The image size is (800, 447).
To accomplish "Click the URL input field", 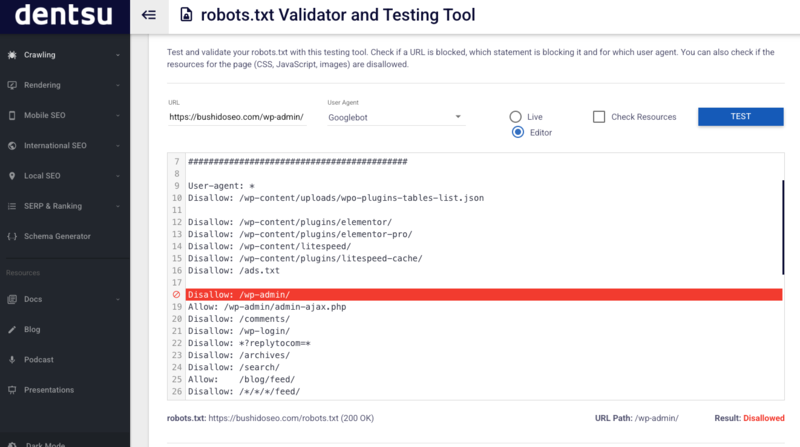I will [x=237, y=117].
